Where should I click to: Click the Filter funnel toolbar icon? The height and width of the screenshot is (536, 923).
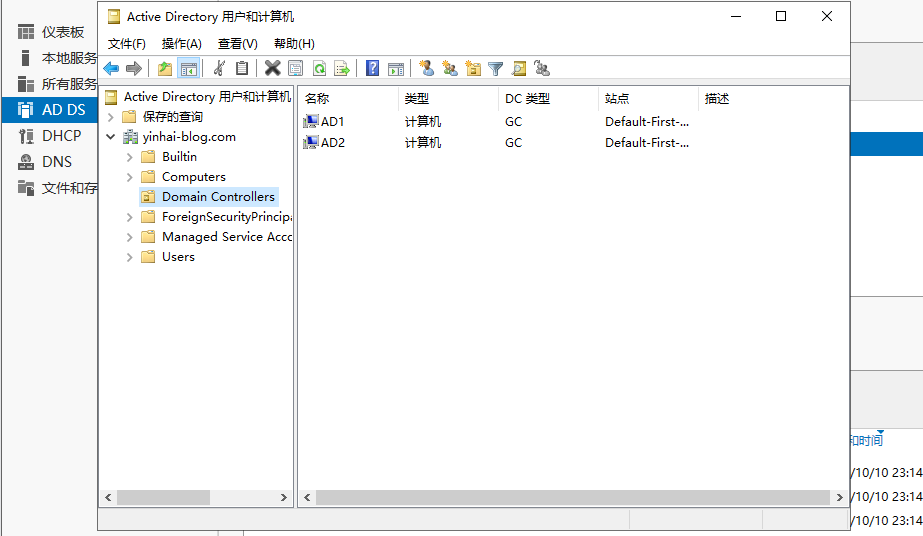(496, 69)
